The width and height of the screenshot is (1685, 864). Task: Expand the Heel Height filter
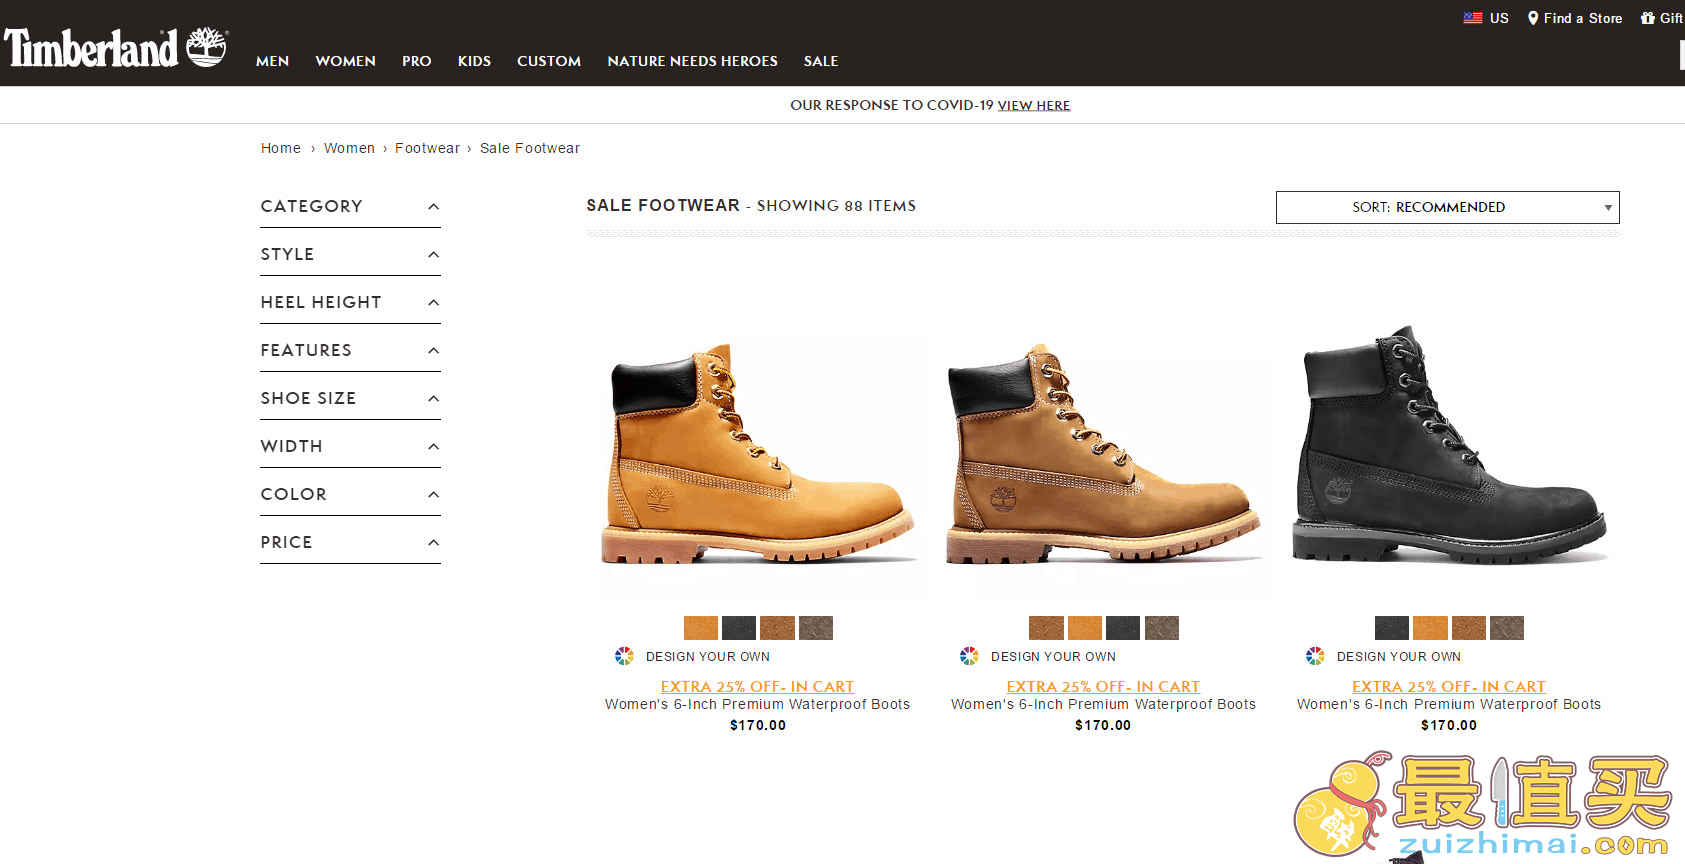click(x=350, y=302)
